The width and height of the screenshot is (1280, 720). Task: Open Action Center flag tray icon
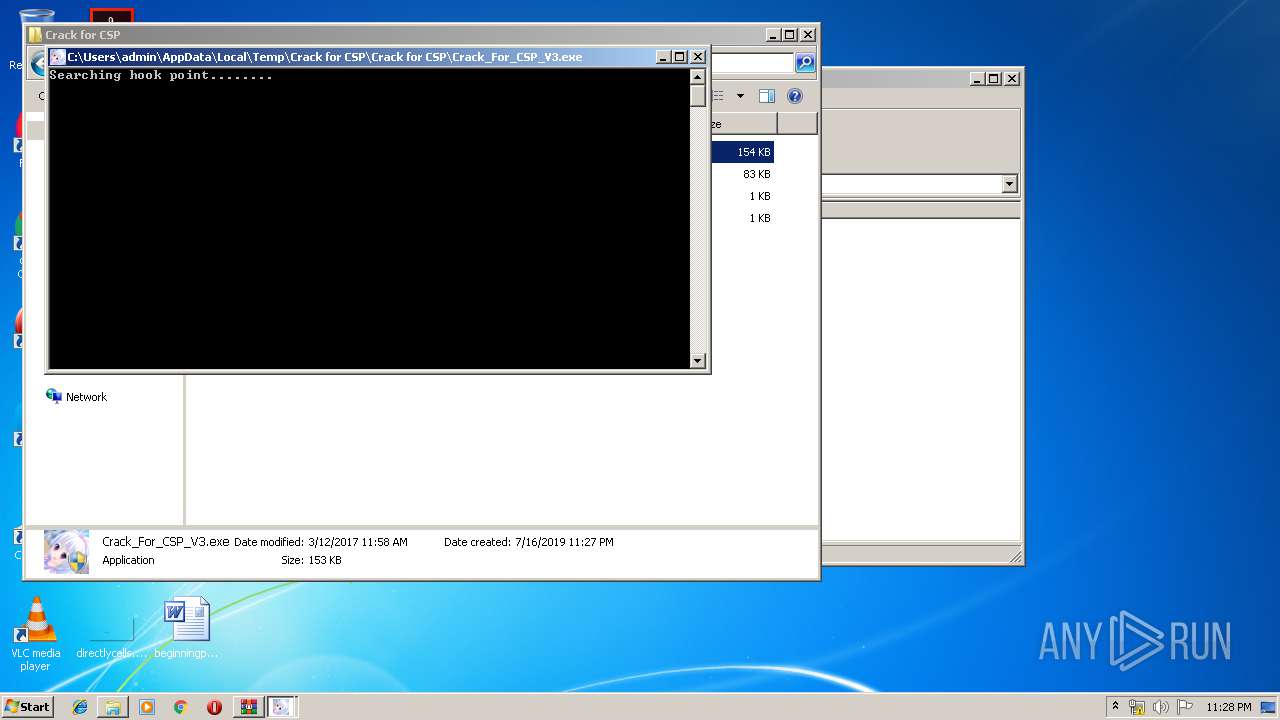(x=1185, y=707)
